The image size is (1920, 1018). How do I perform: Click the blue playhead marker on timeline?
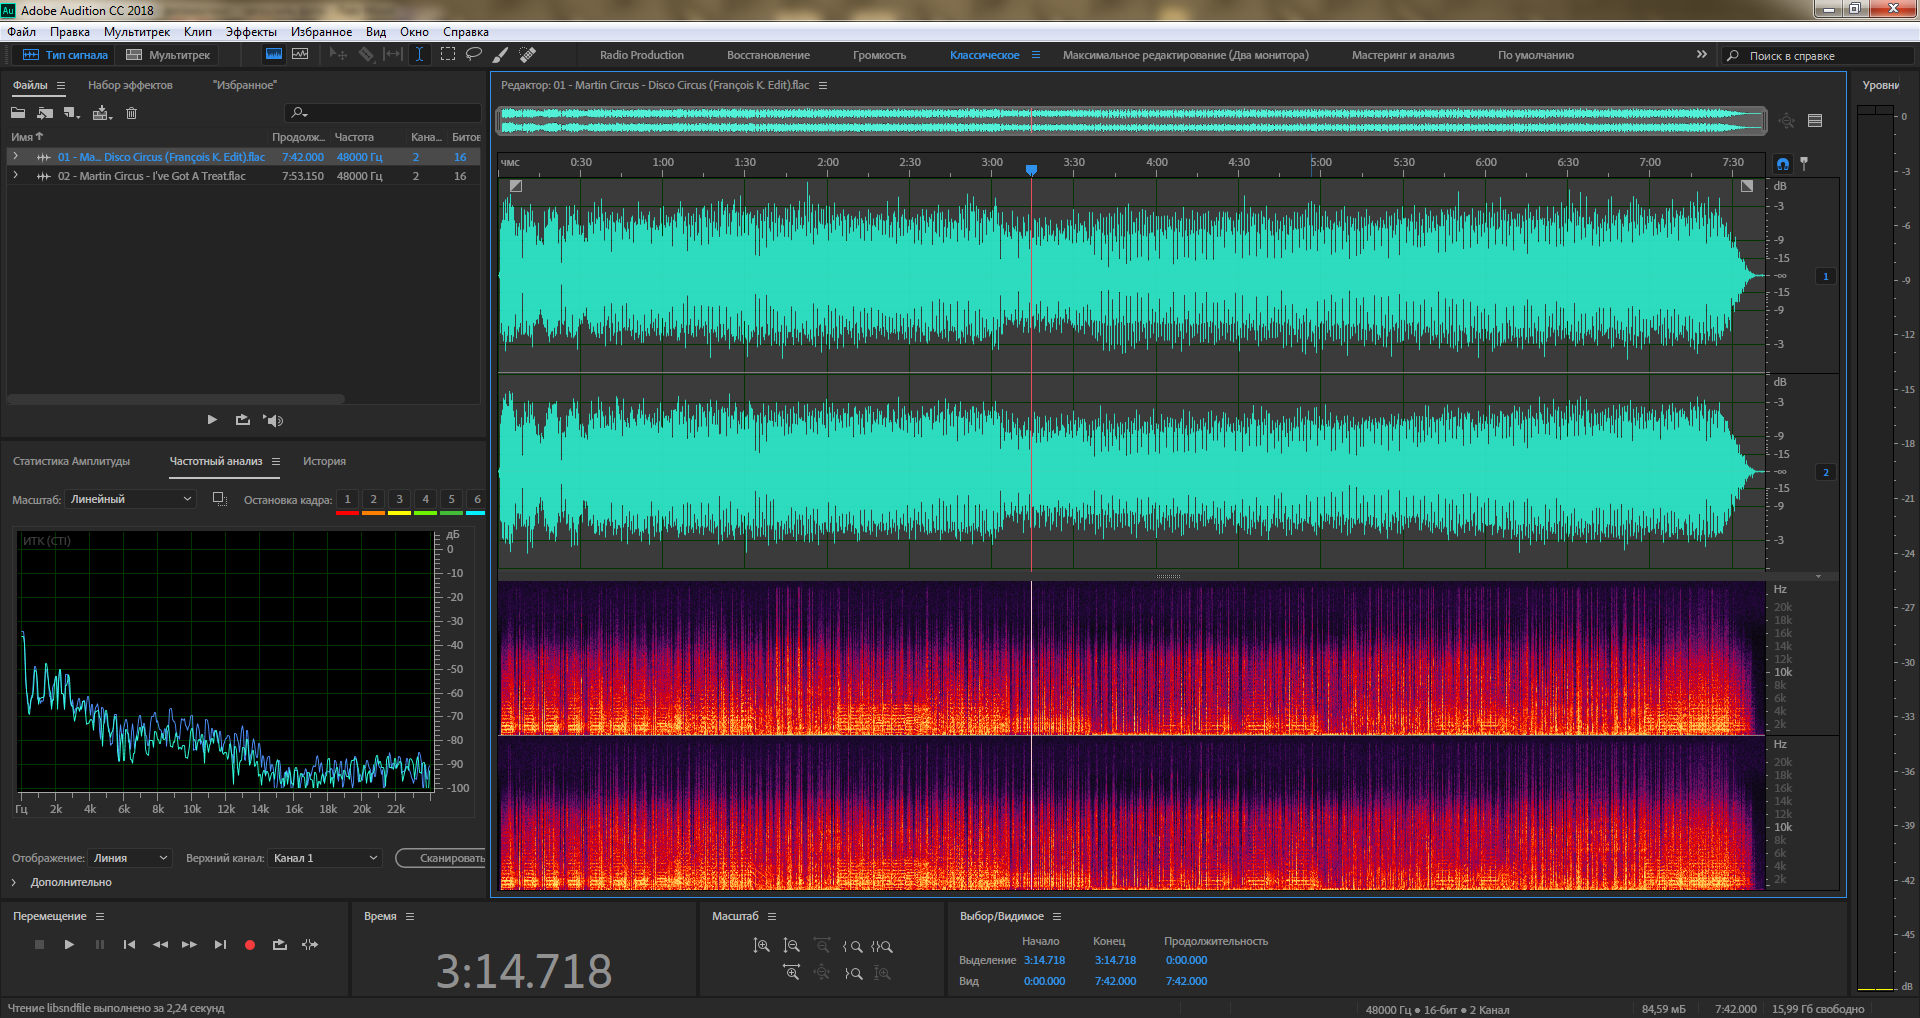1031,170
